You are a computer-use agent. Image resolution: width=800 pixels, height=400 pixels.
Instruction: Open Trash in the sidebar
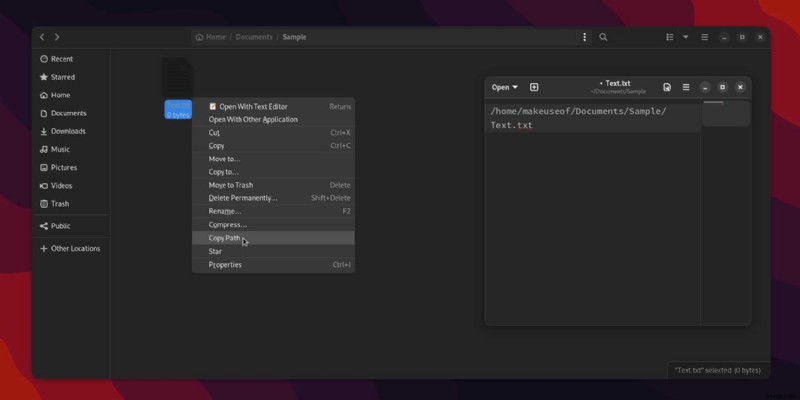pos(71,204)
